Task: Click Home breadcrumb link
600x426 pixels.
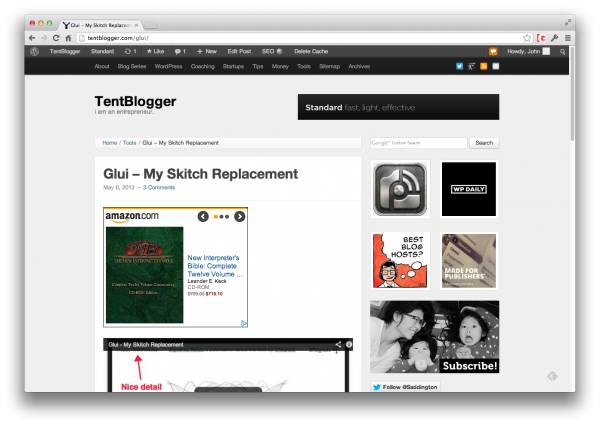Action: tap(109, 143)
